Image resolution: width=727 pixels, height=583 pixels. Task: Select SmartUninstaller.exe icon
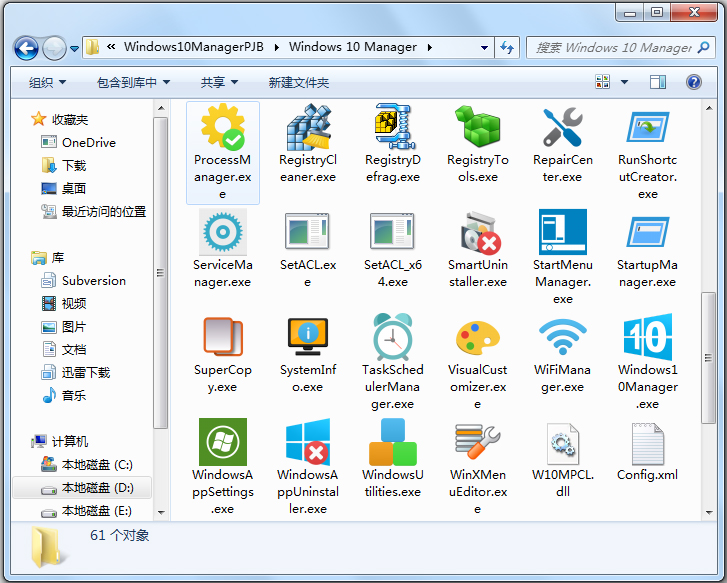pos(479,233)
